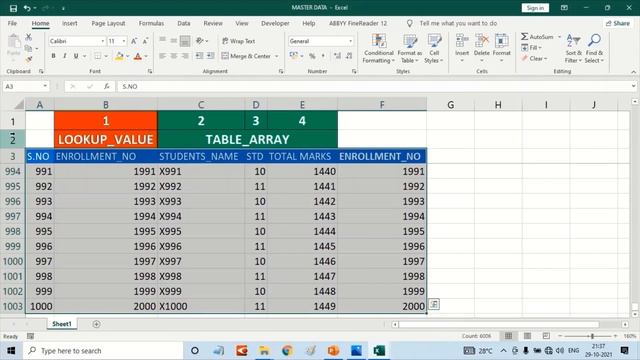The height and width of the screenshot is (360, 640).
Task: Toggle Bold formatting
Action: pyautogui.click(x=53, y=56)
